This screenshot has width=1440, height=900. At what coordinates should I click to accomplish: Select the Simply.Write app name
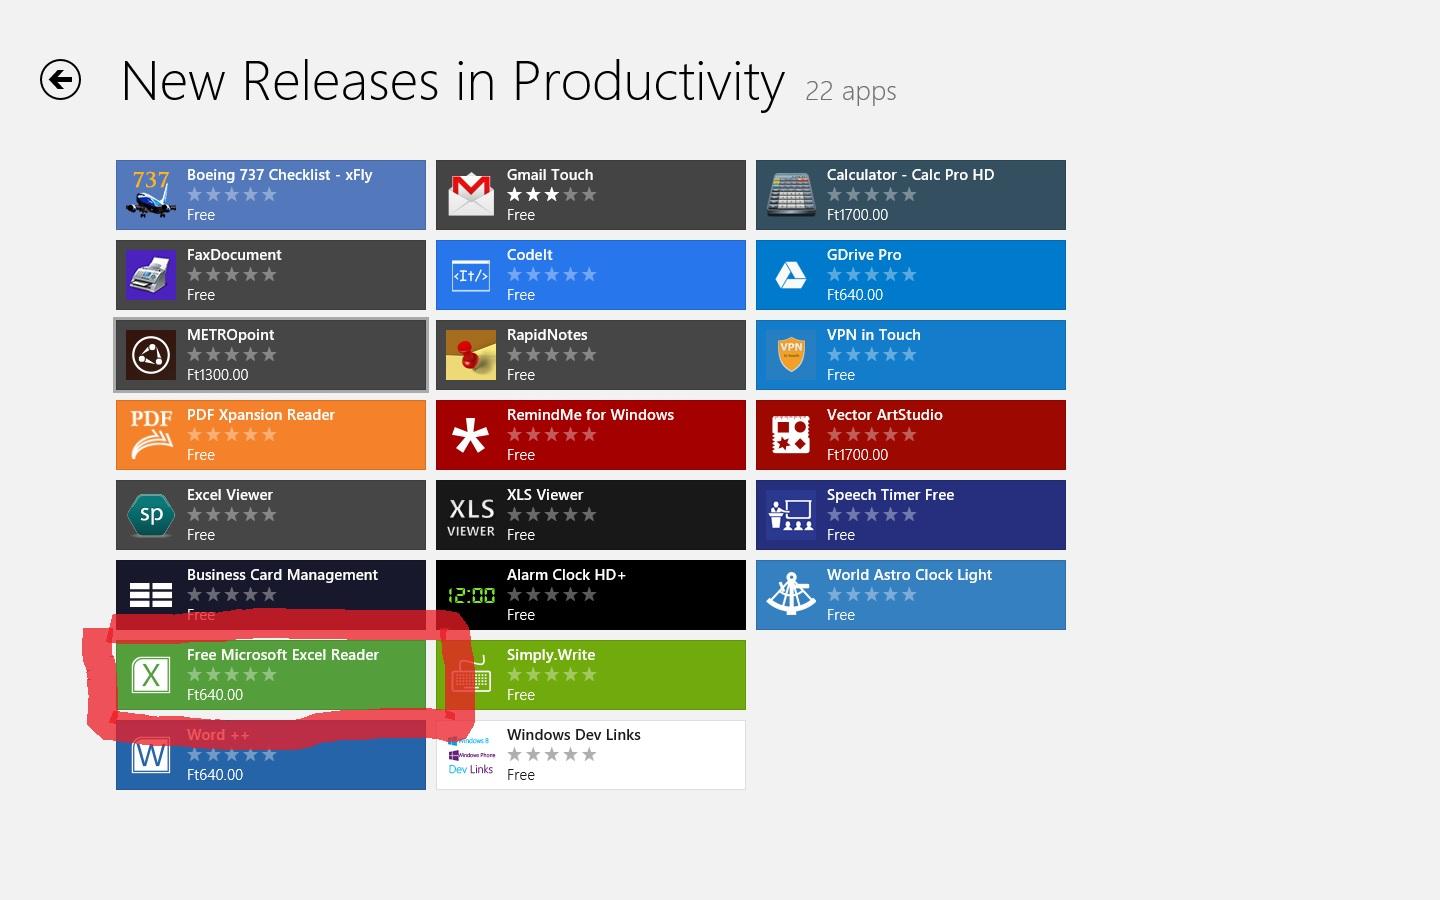(x=551, y=655)
